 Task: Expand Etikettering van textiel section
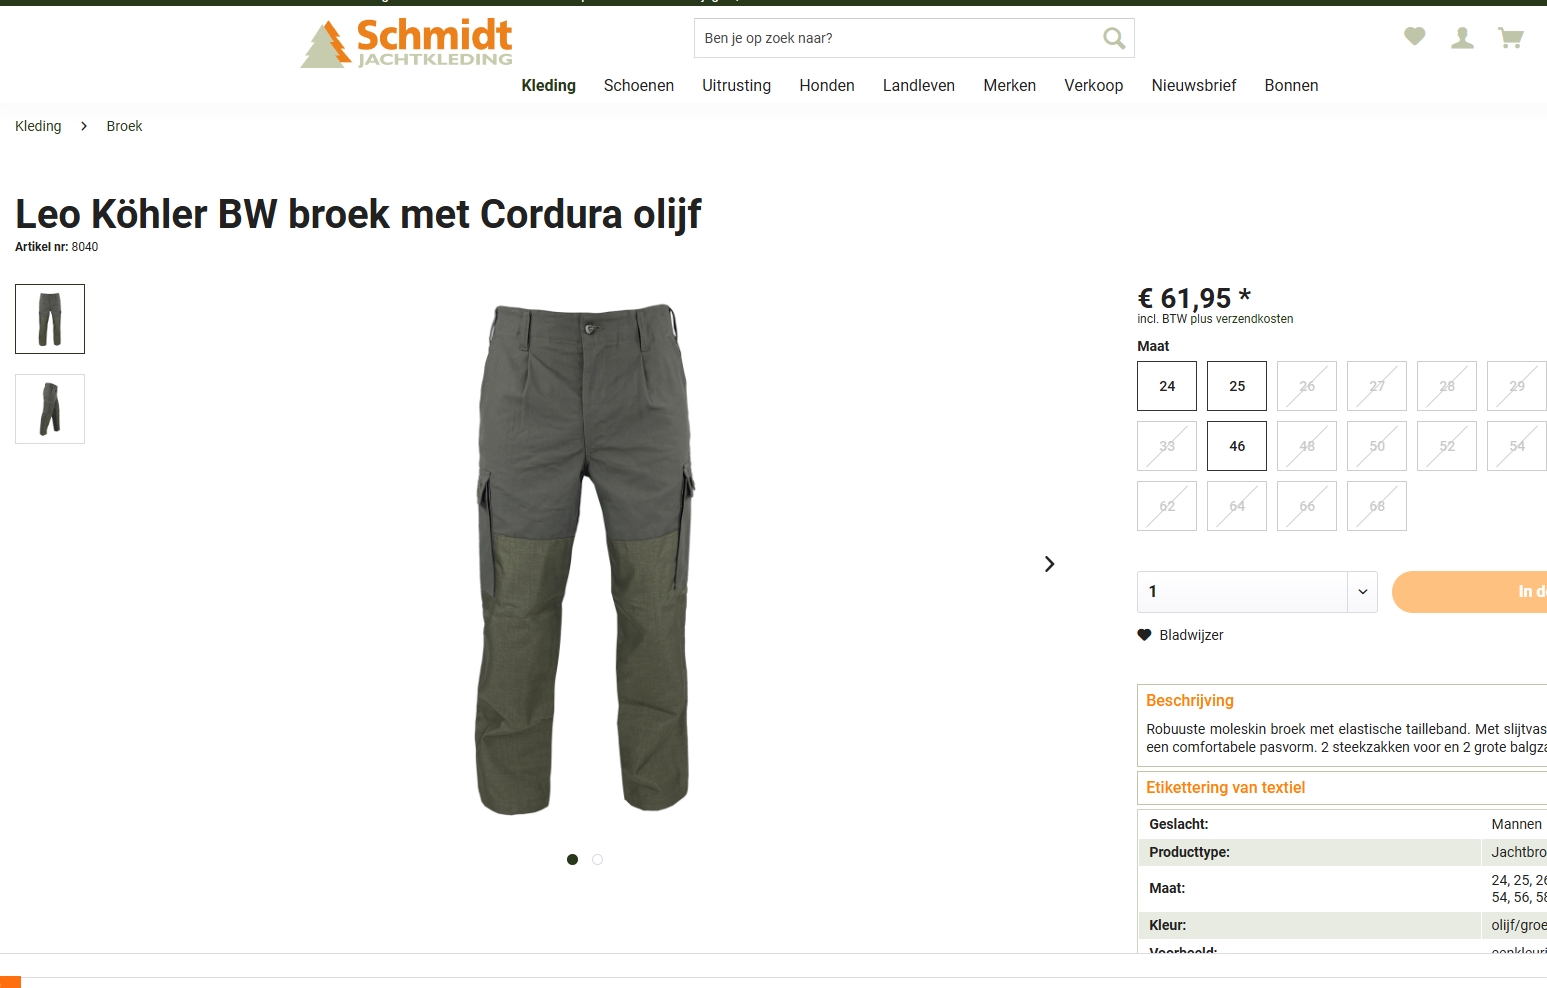click(x=1226, y=787)
